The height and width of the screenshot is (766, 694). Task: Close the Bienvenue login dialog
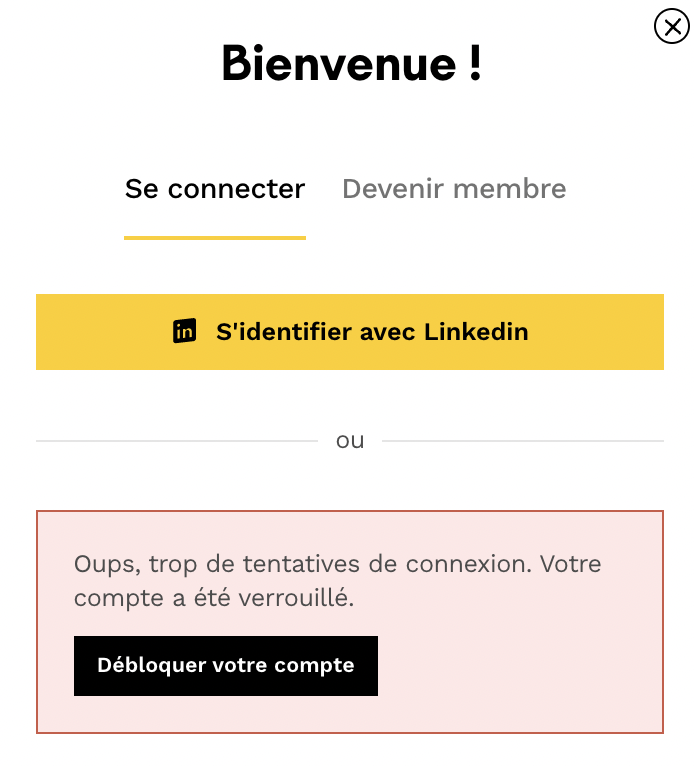click(671, 26)
